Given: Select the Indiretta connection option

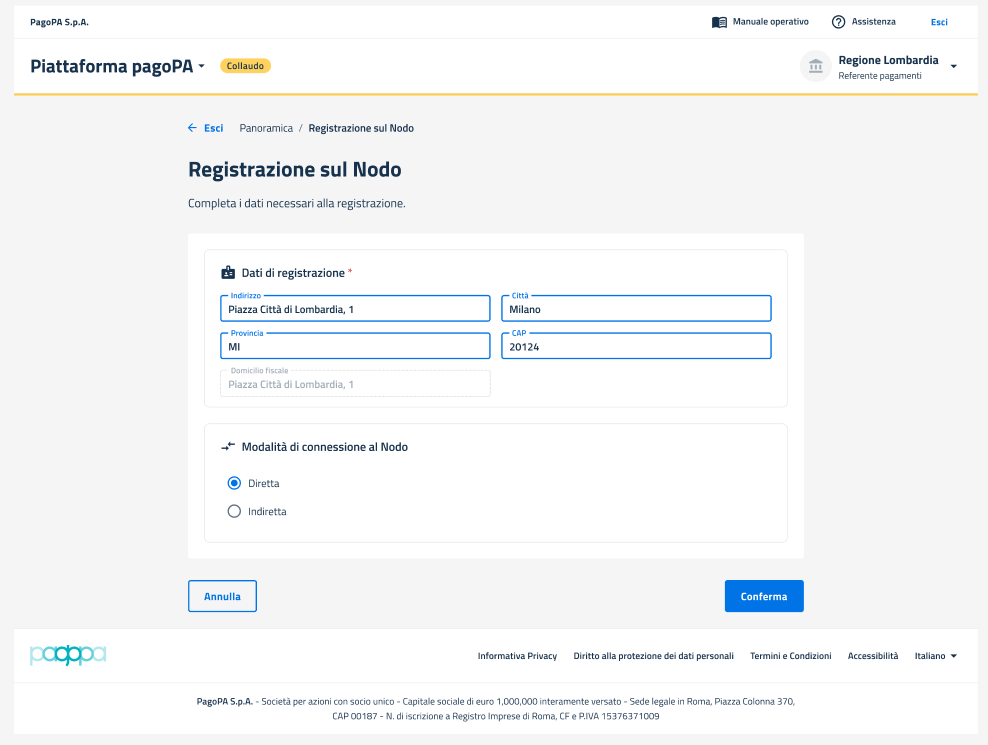Looking at the screenshot, I should pos(235,511).
